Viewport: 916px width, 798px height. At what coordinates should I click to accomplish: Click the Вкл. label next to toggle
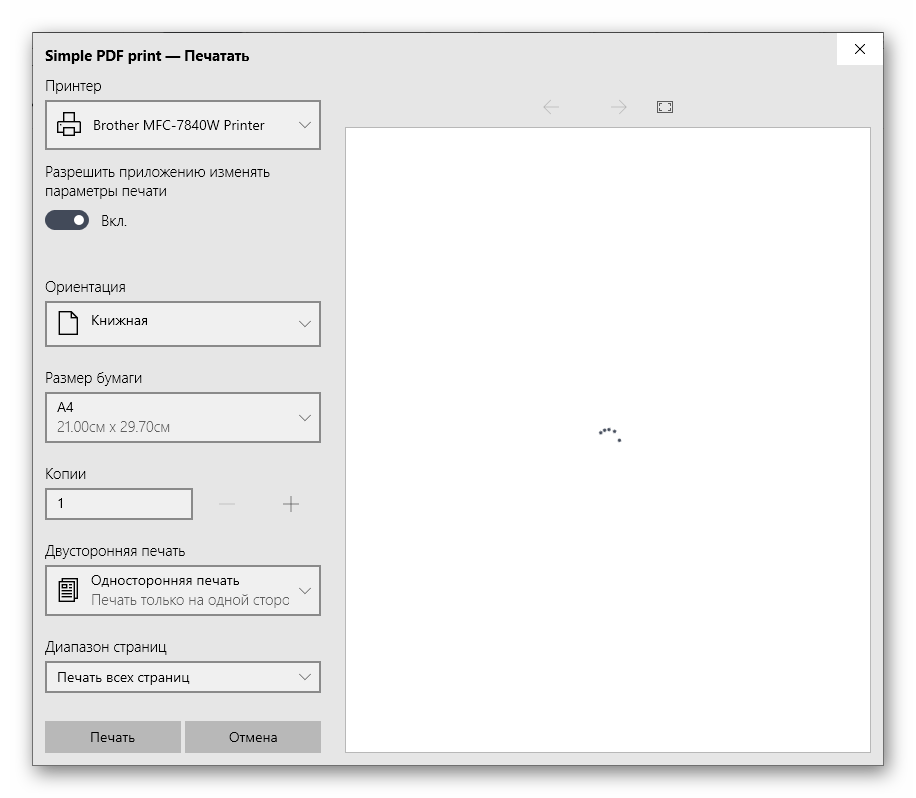[x=114, y=221]
